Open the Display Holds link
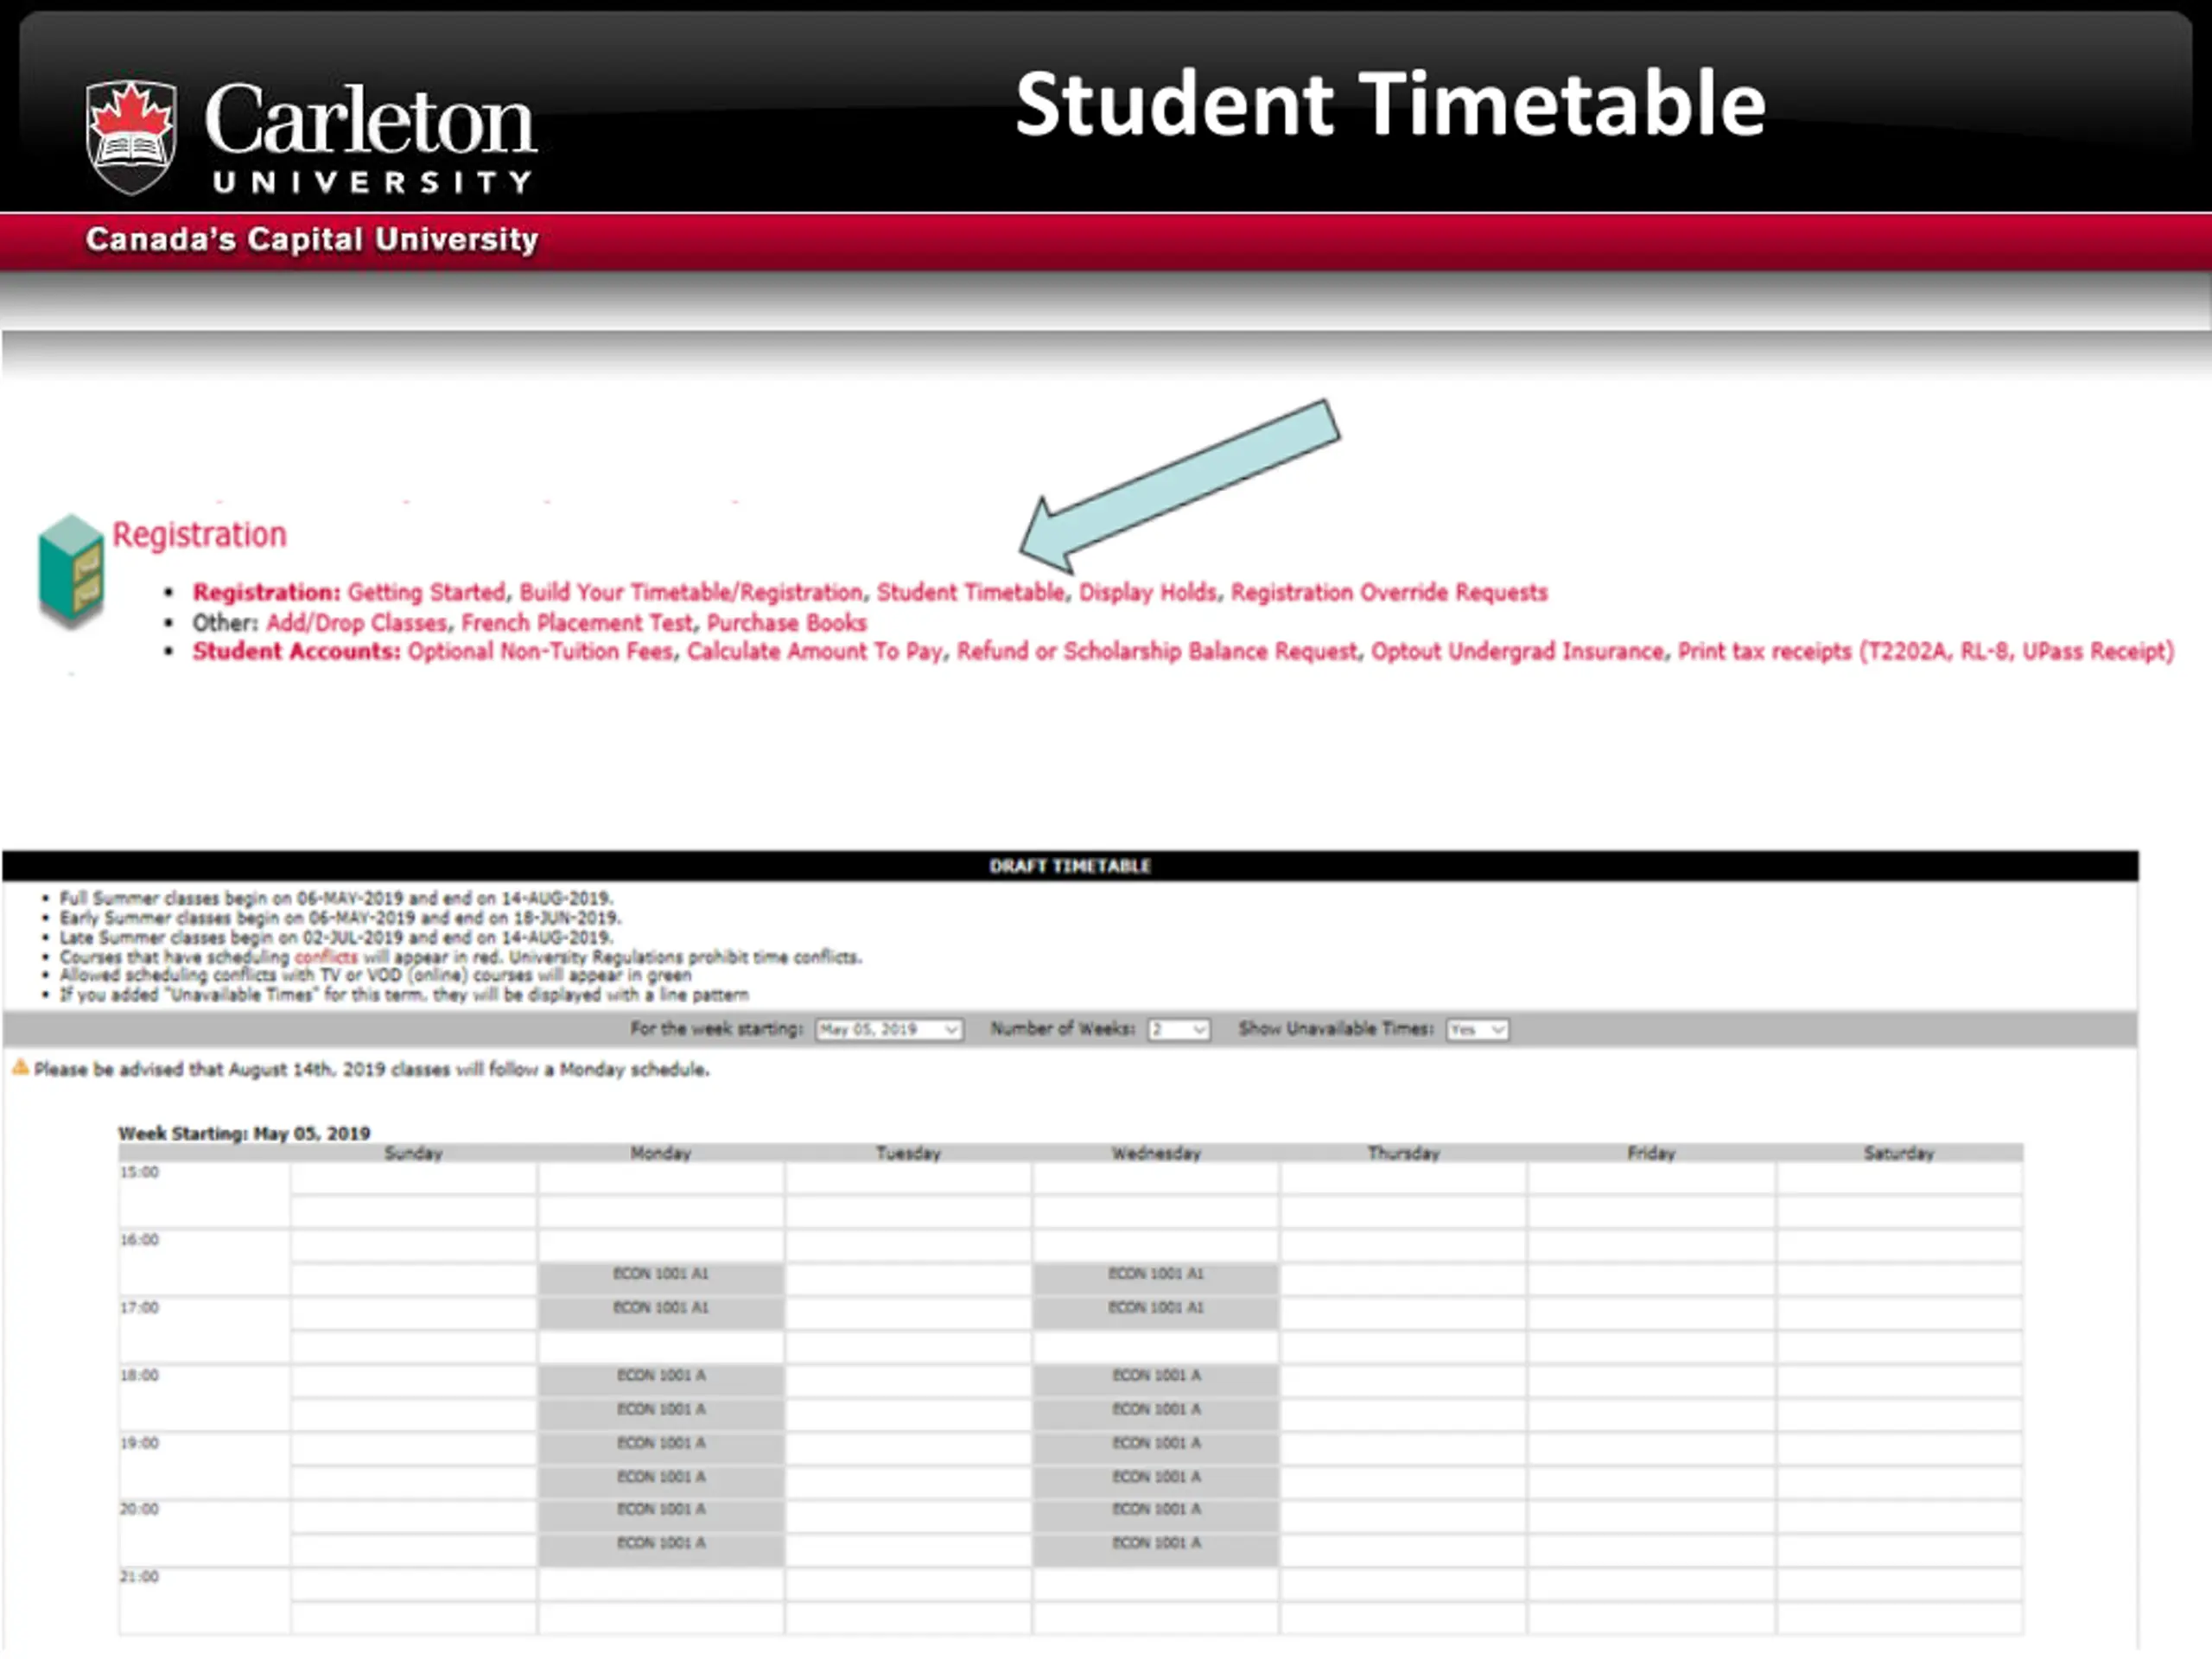Viewport: 2212px width, 1659px height. pyautogui.click(x=1147, y=592)
